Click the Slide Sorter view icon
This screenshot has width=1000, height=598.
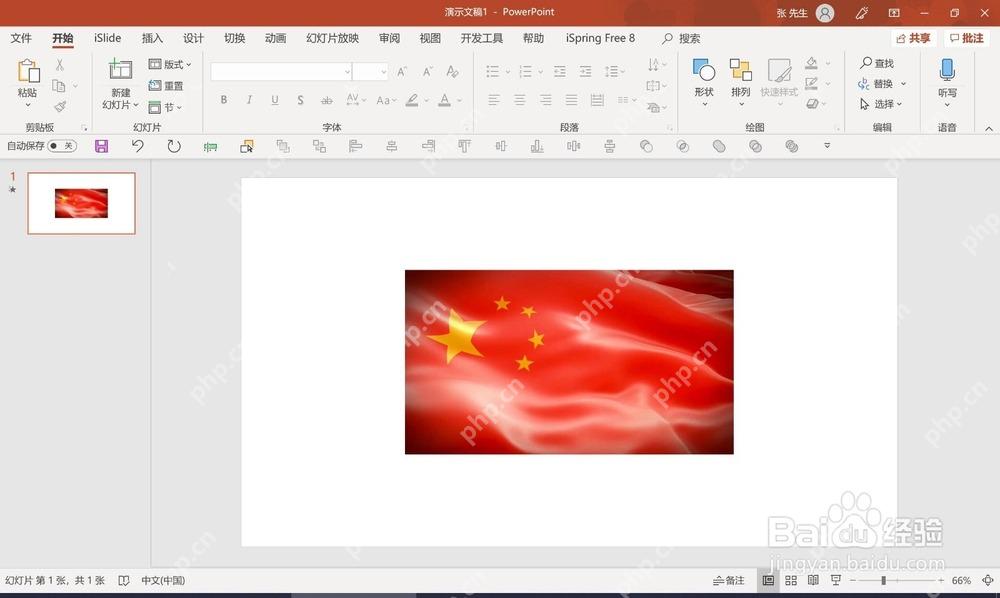click(x=791, y=580)
